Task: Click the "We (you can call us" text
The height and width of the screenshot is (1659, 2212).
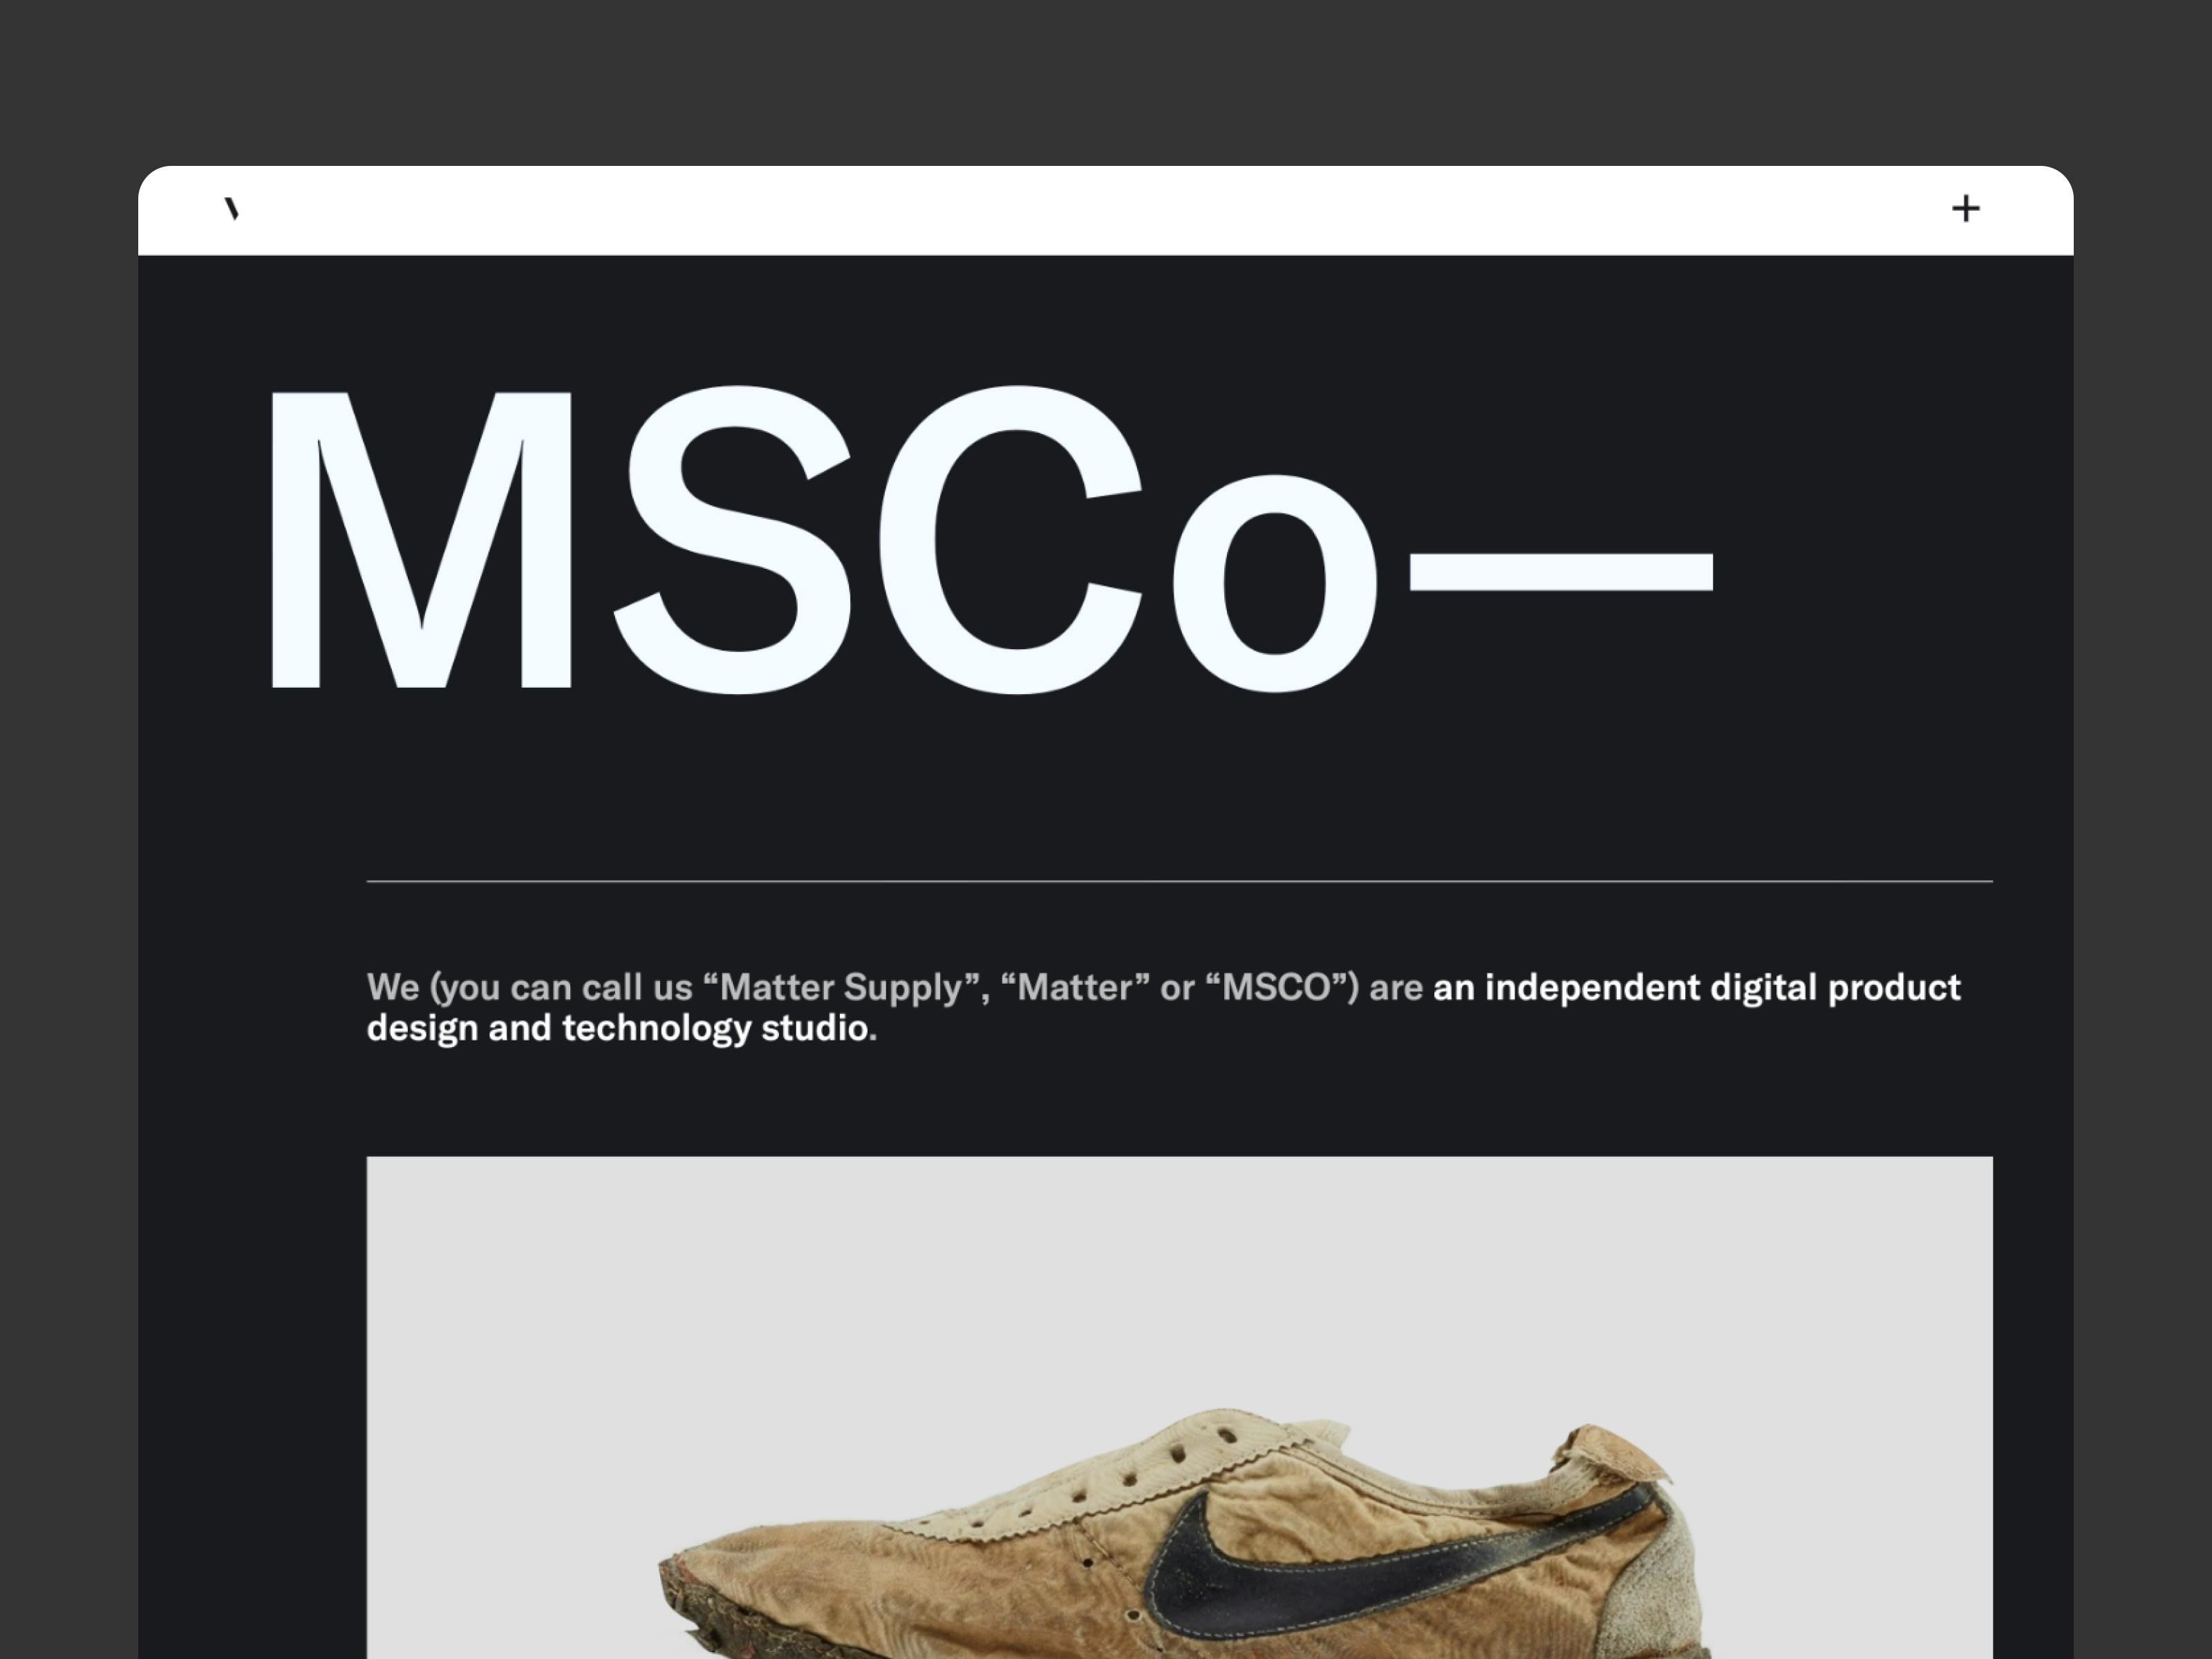Action: [x=529, y=988]
